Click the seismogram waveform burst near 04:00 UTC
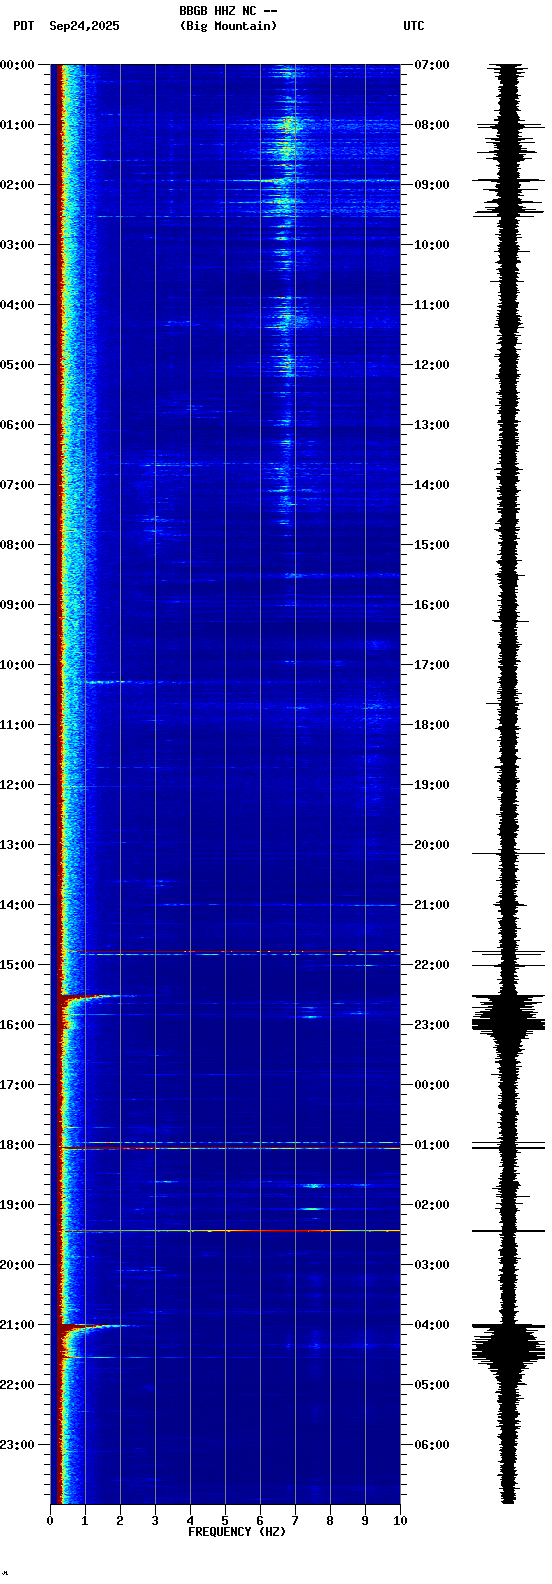 tap(509, 1348)
